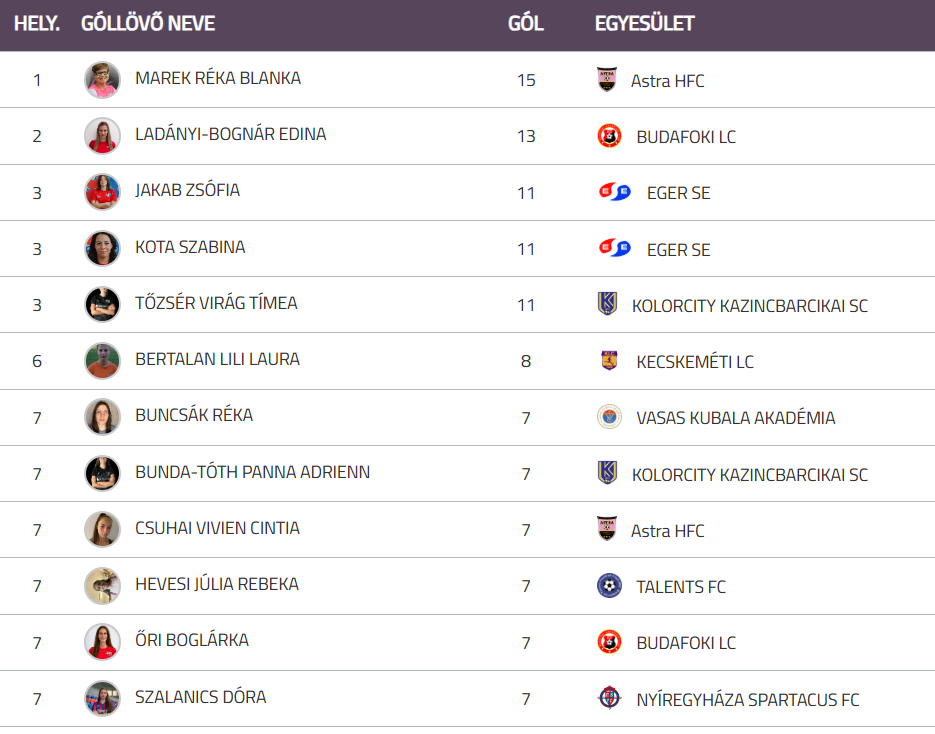
Task: Open Budafoki LC link in Őri Boglárka row
Action: click(x=686, y=643)
